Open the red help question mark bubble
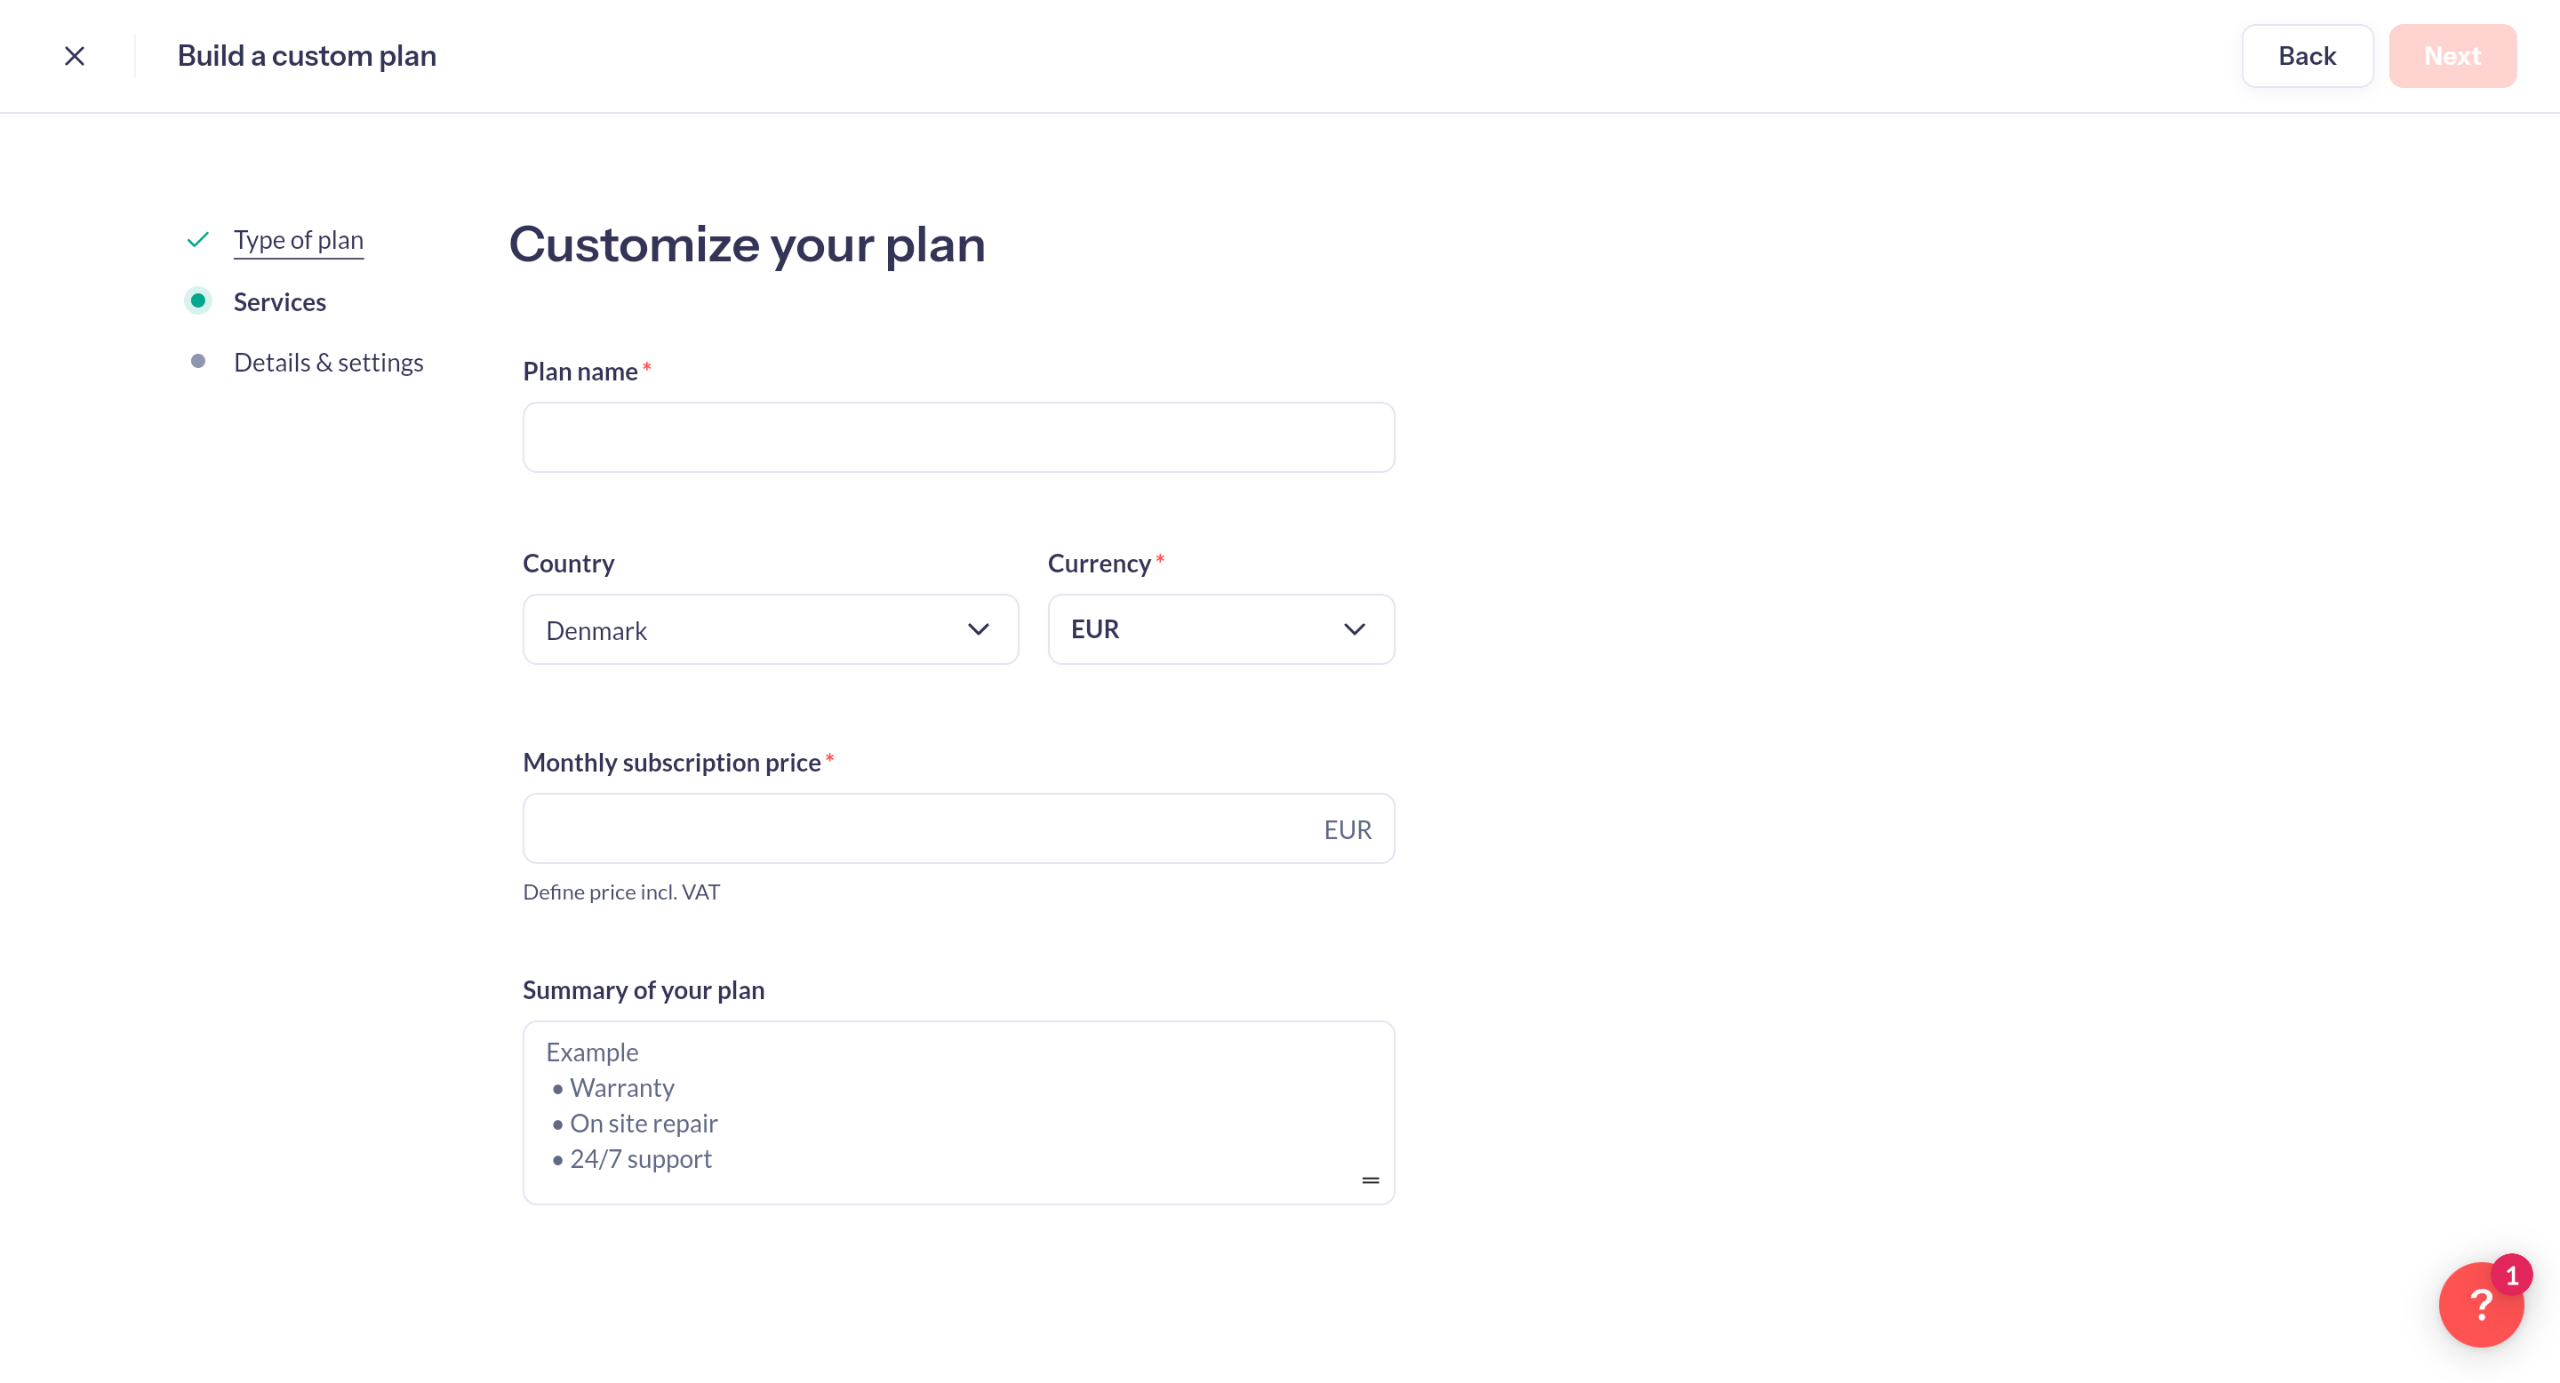Image resolution: width=2560 pixels, height=1383 pixels. [x=2480, y=1304]
